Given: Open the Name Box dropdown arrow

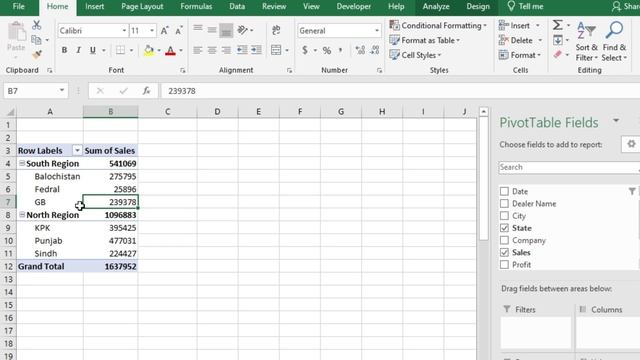Looking at the screenshot, I should click(62, 90).
